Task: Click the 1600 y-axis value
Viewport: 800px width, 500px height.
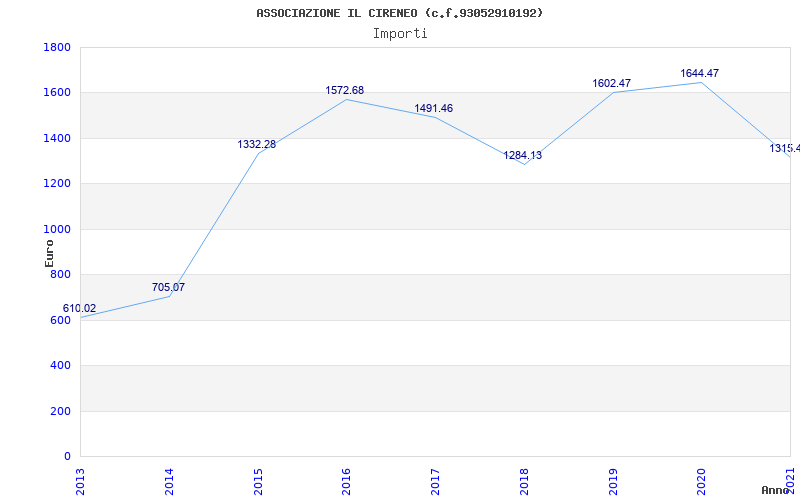Action: (x=57, y=93)
